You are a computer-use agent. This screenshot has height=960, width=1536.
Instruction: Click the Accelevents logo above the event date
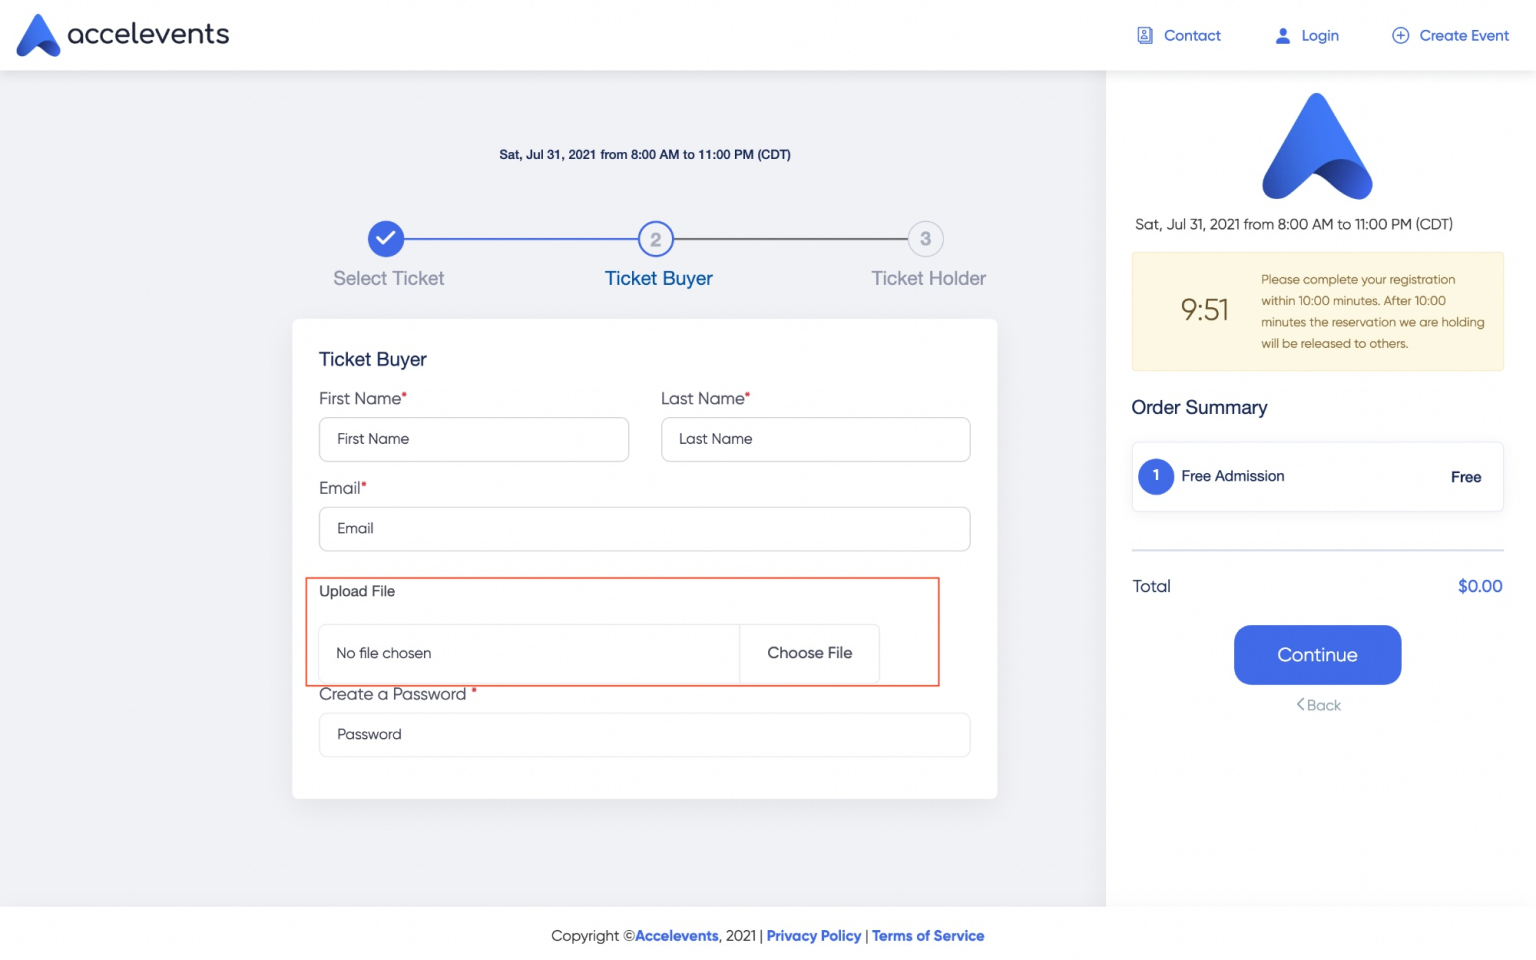(1317, 147)
